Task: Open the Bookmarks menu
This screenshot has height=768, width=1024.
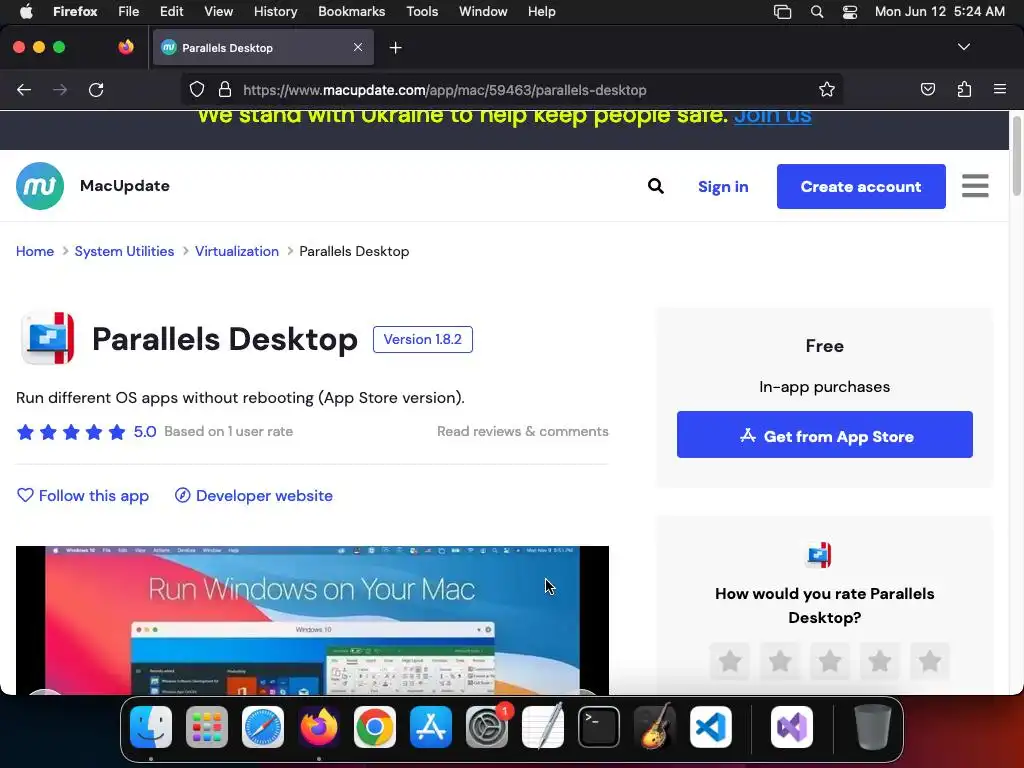Action: coord(351,12)
